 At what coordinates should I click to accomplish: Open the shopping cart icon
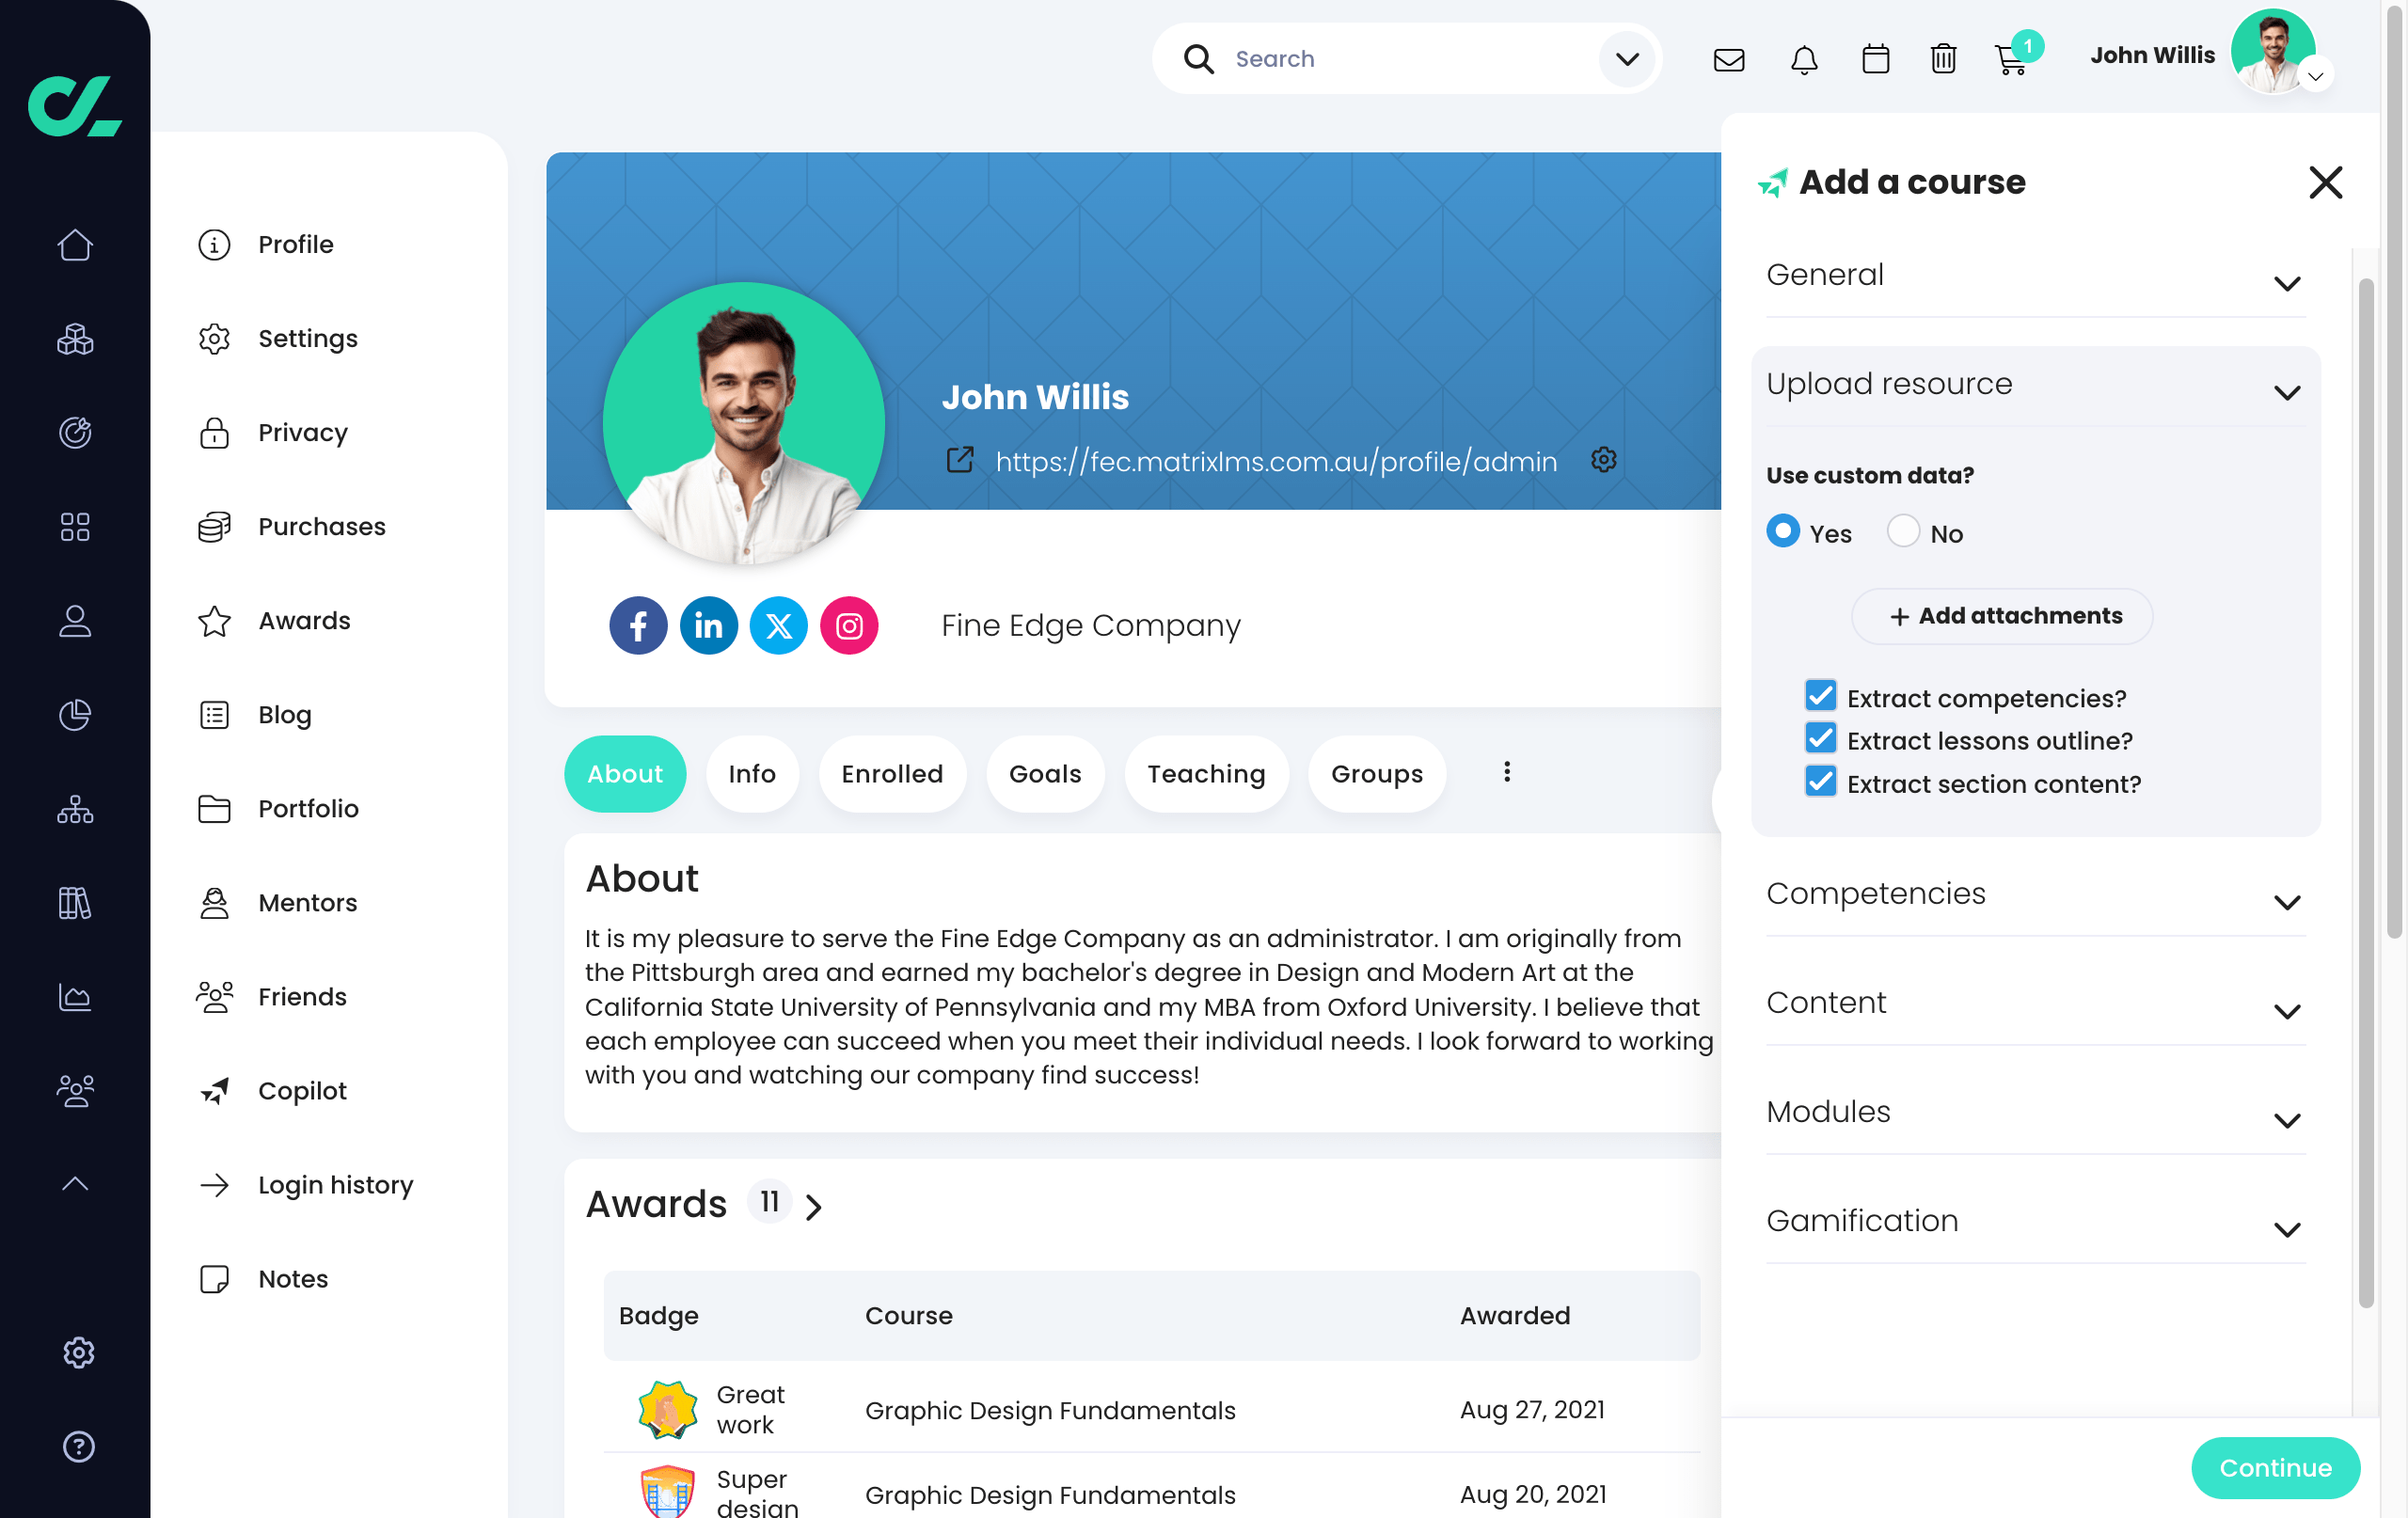point(2010,60)
